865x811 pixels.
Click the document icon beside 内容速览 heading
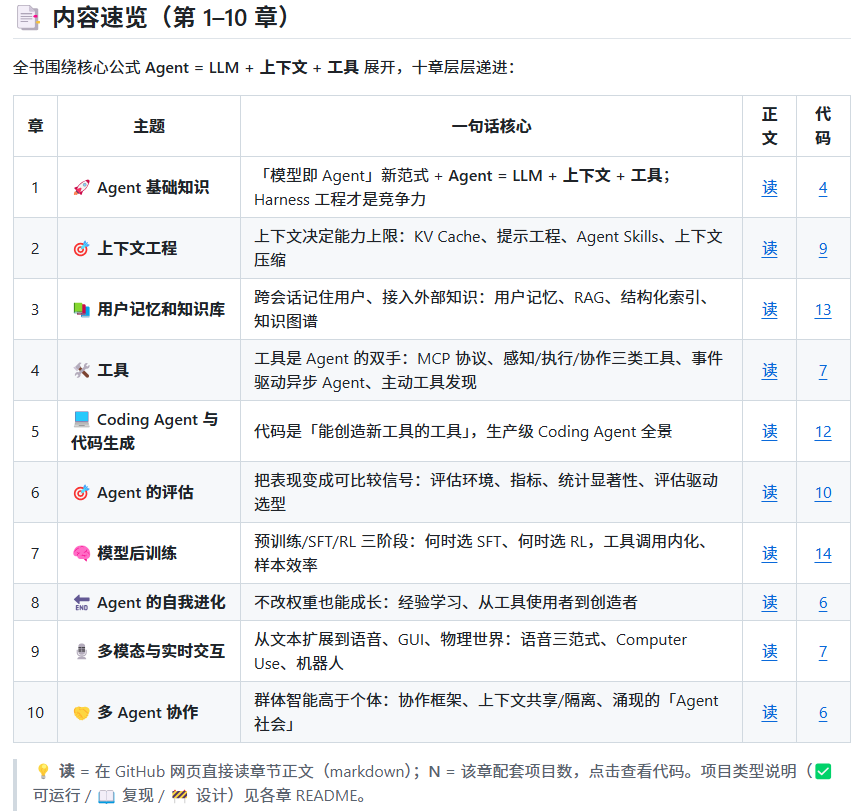tap(28, 18)
